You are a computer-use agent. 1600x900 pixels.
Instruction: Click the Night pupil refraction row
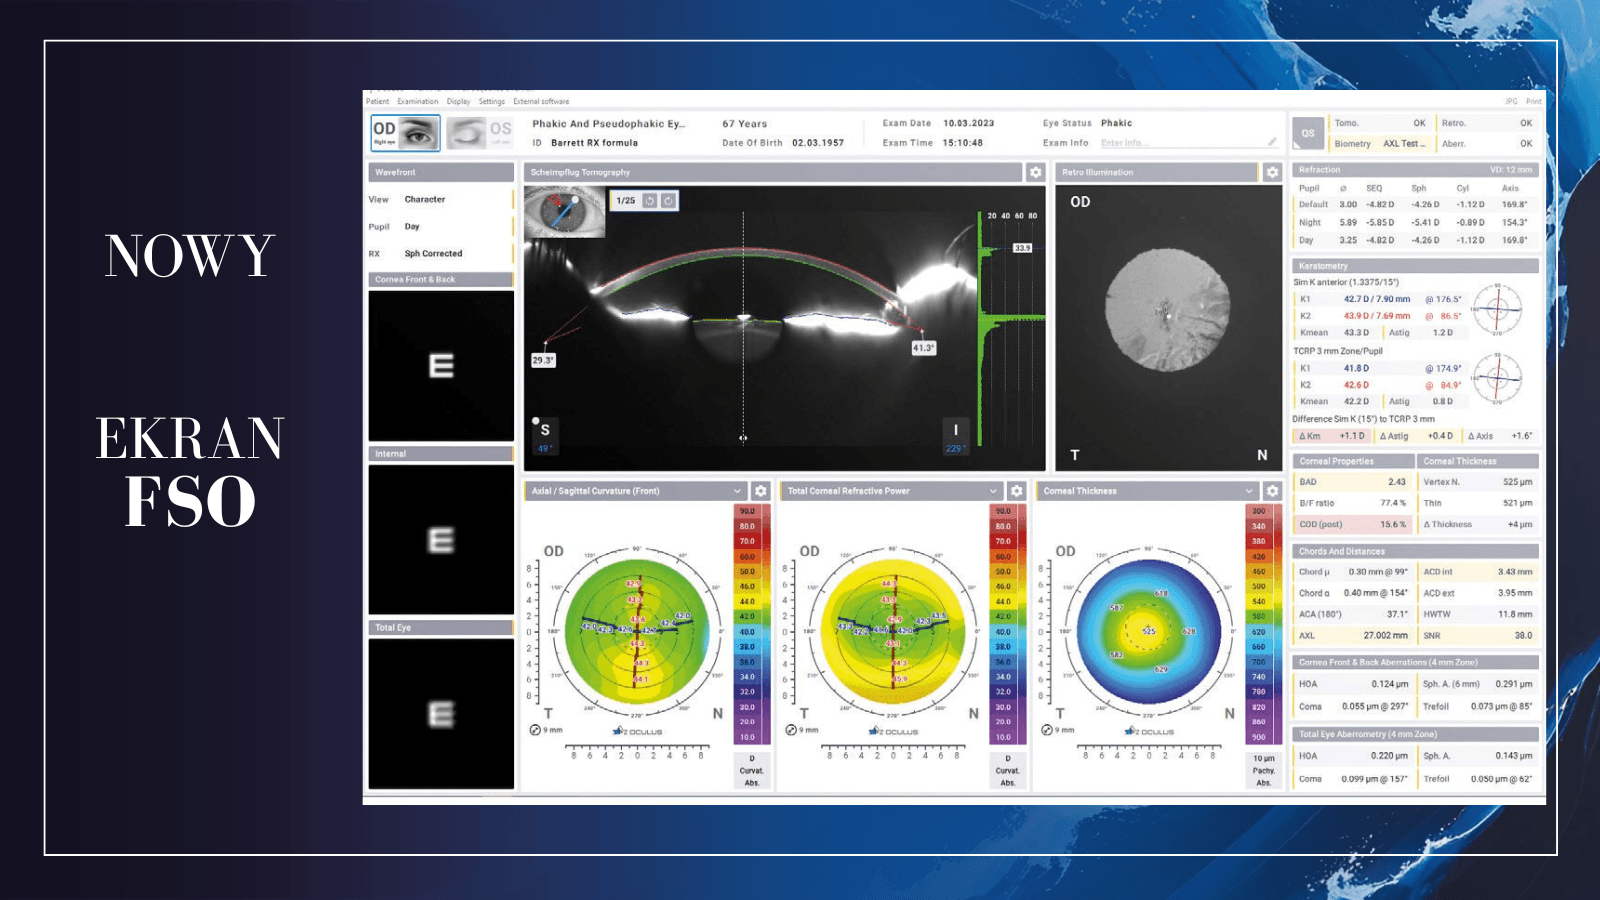tap(1415, 222)
